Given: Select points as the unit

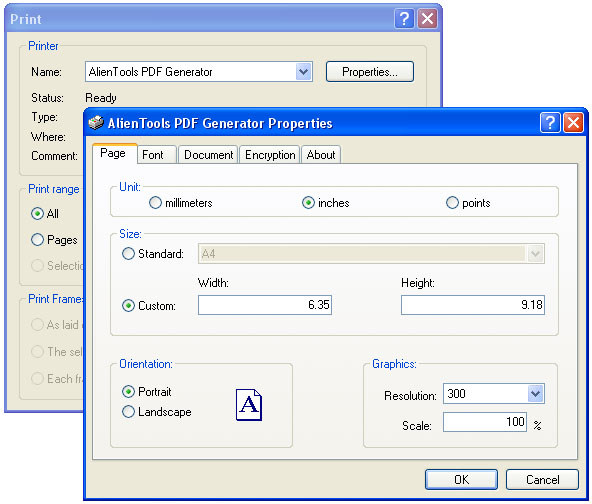Looking at the screenshot, I should (452, 203).
